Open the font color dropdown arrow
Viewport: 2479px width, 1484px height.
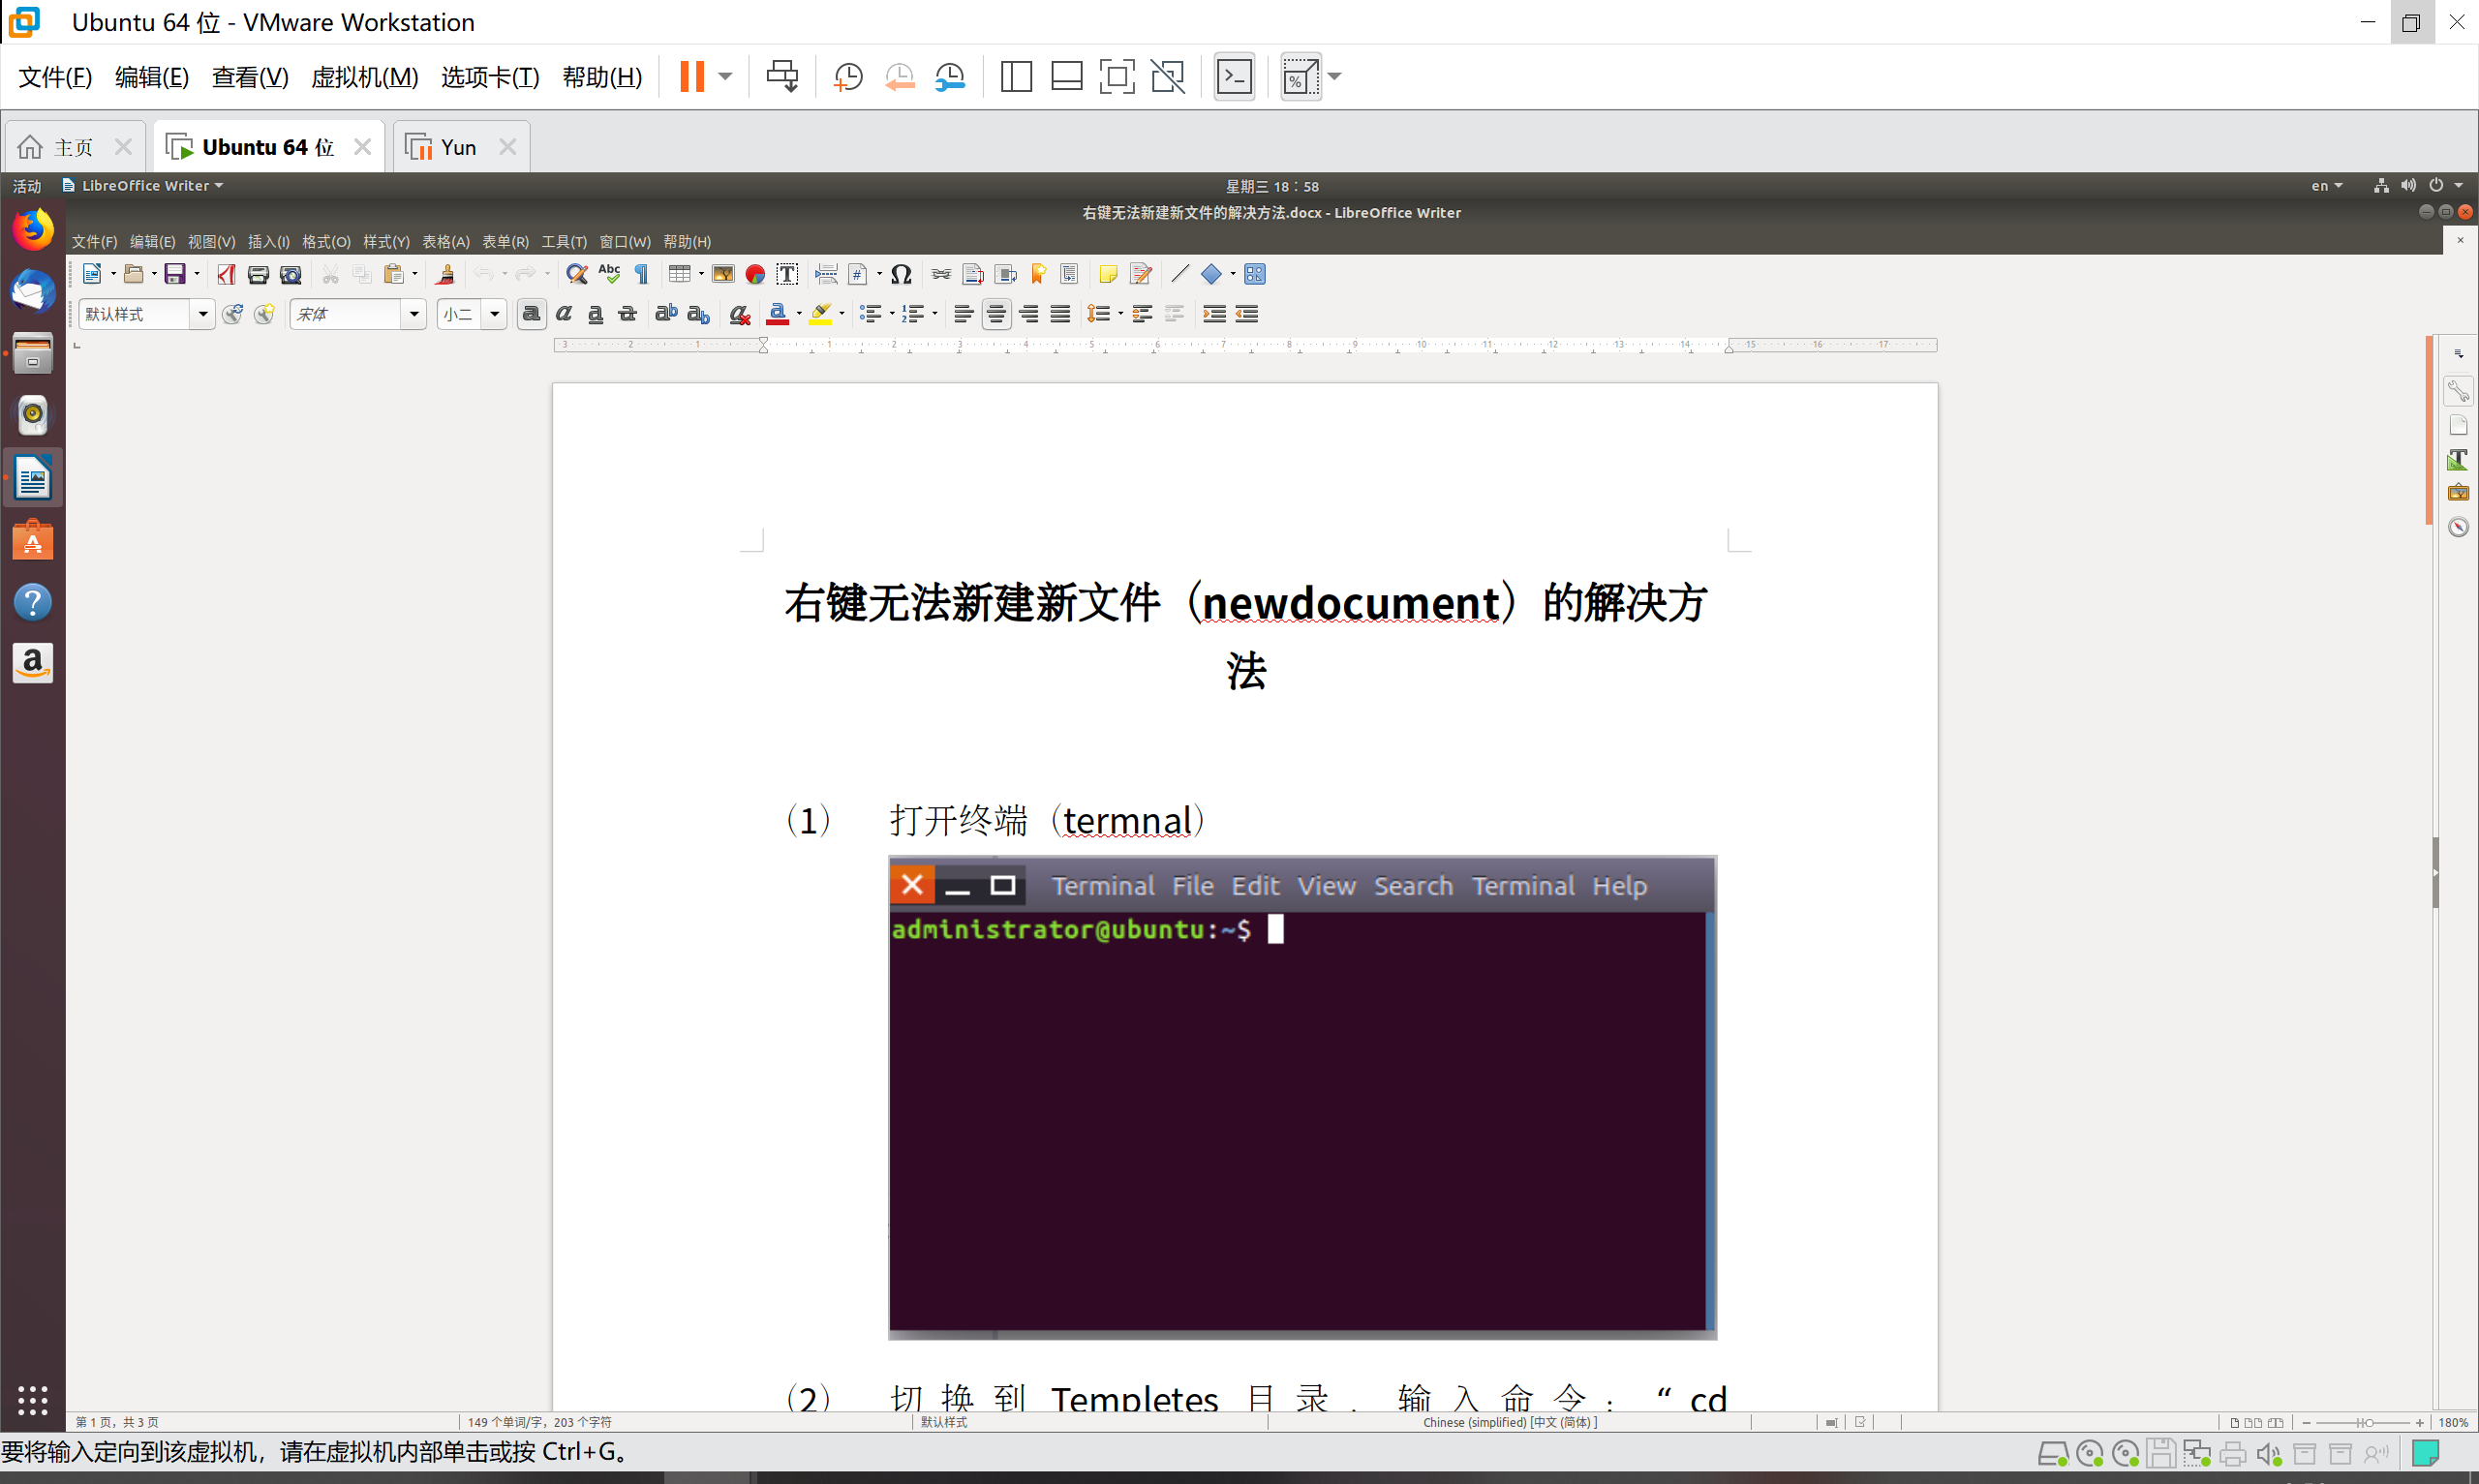[x=799, y=315]
